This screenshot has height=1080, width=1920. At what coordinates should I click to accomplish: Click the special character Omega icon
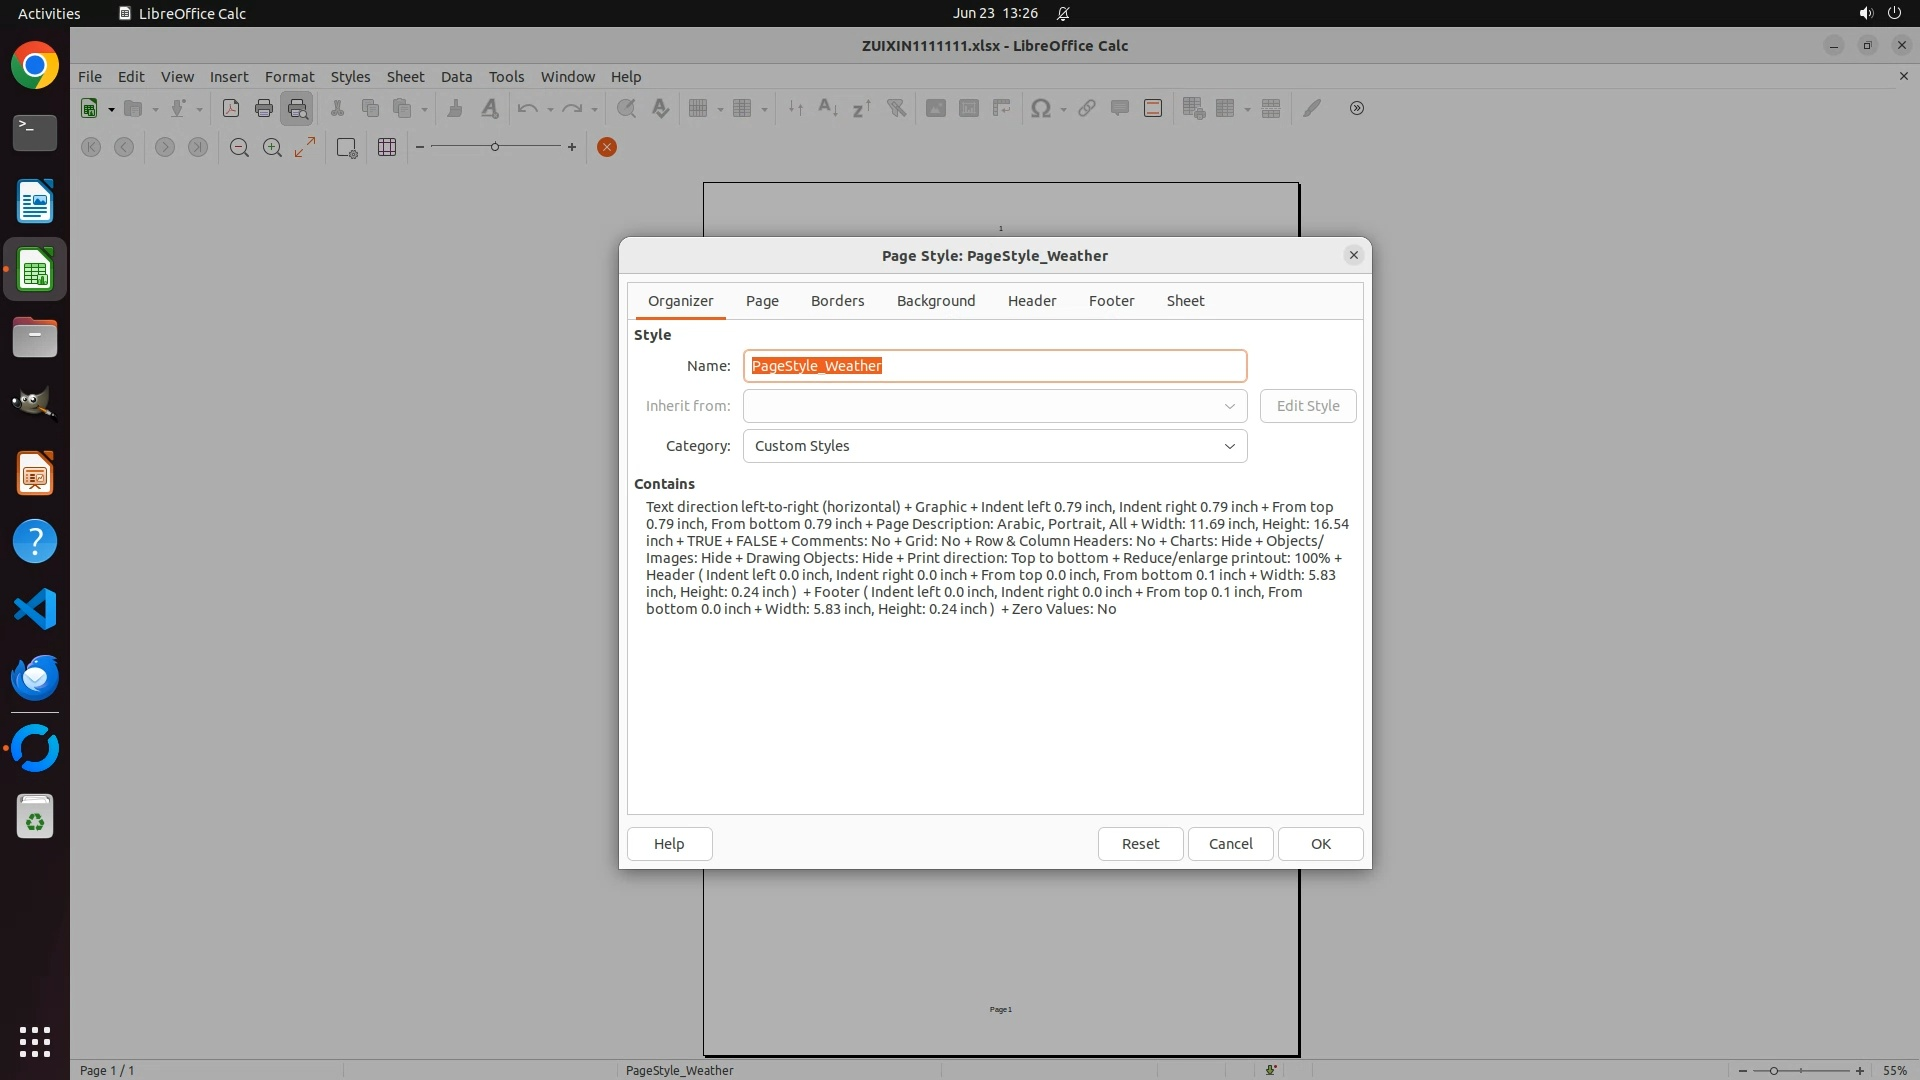[x=1040, y=108]
